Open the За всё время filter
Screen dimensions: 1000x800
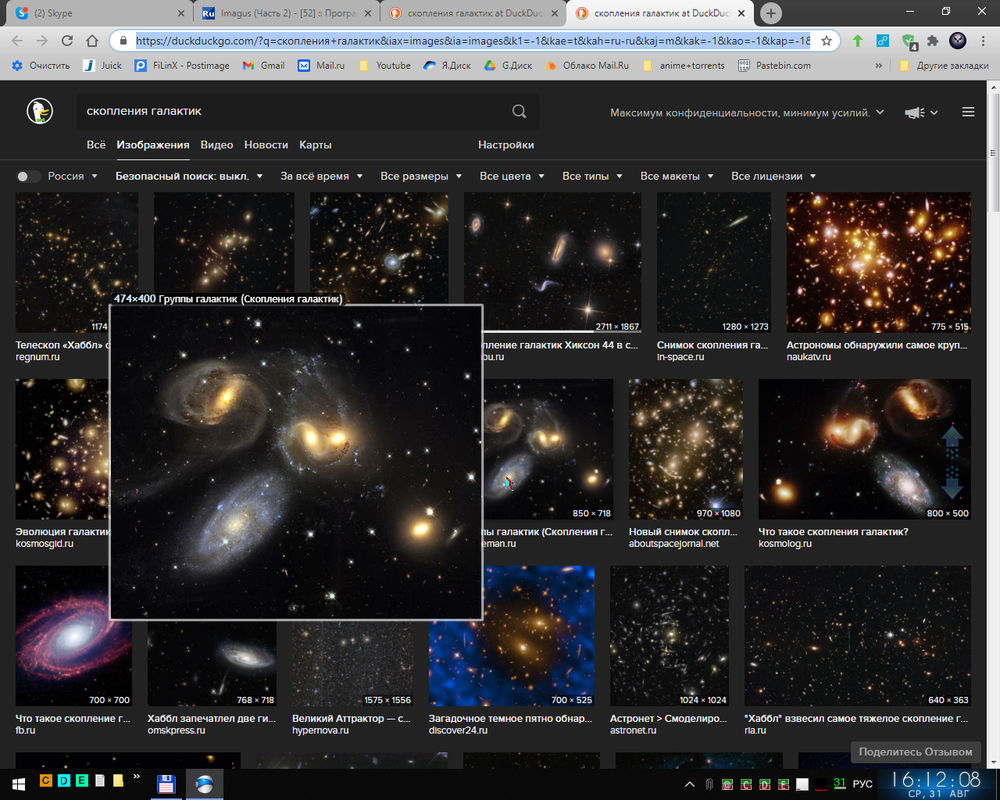coord(321,176)
